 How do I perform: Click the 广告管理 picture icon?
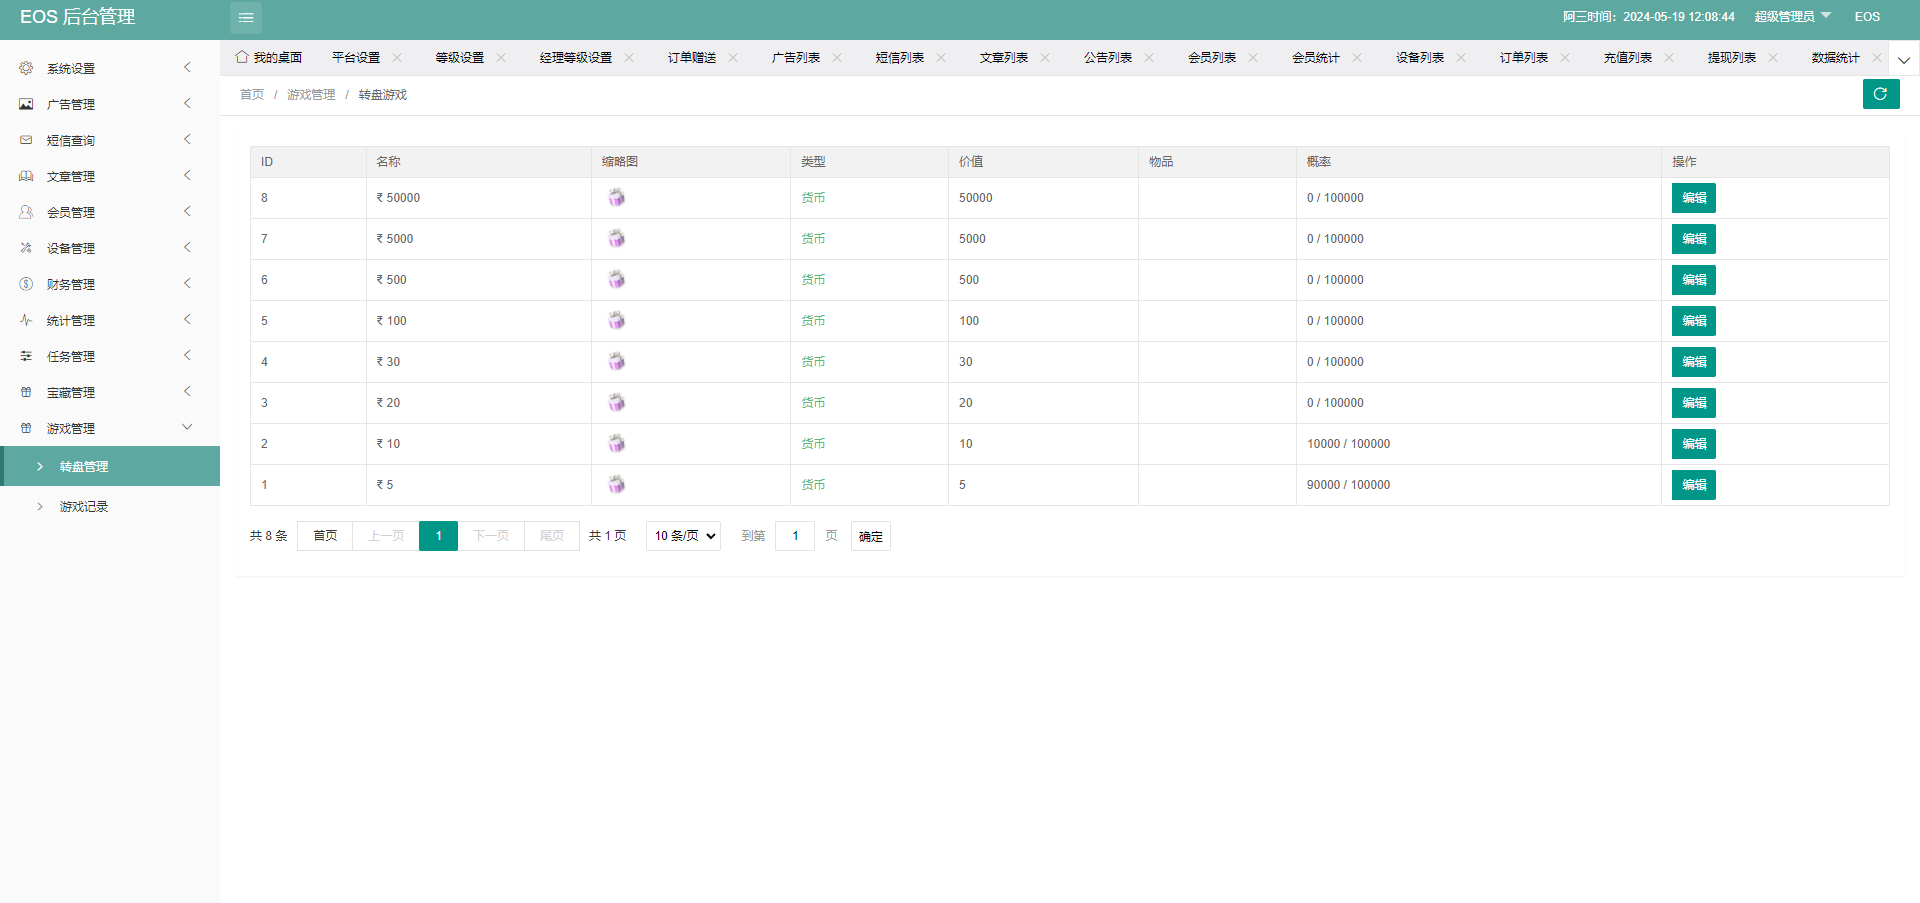(26, 104)
